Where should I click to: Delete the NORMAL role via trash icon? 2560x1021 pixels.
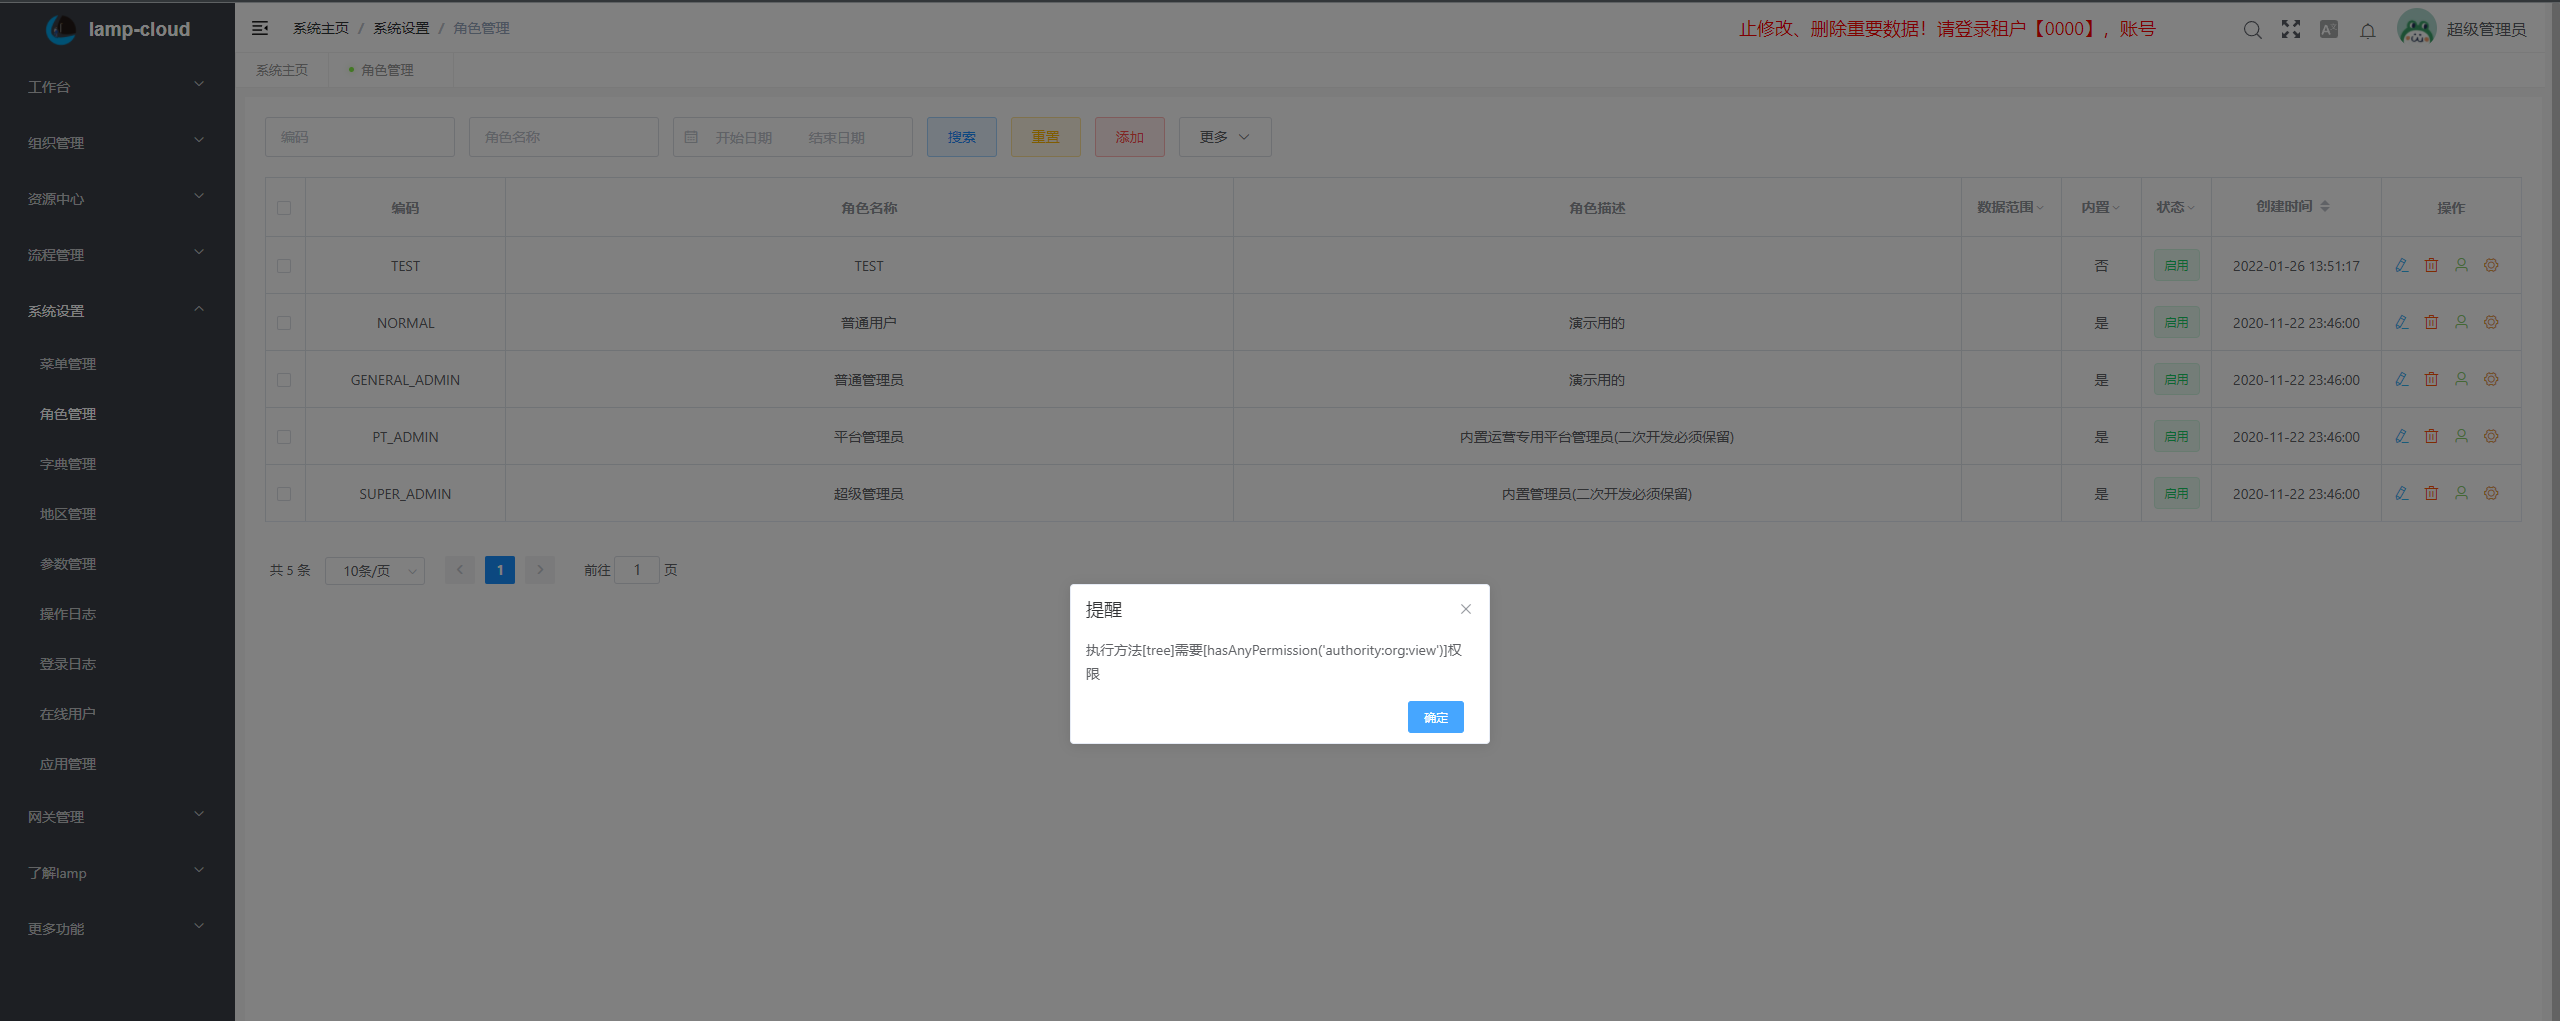tap(2431, 322)
